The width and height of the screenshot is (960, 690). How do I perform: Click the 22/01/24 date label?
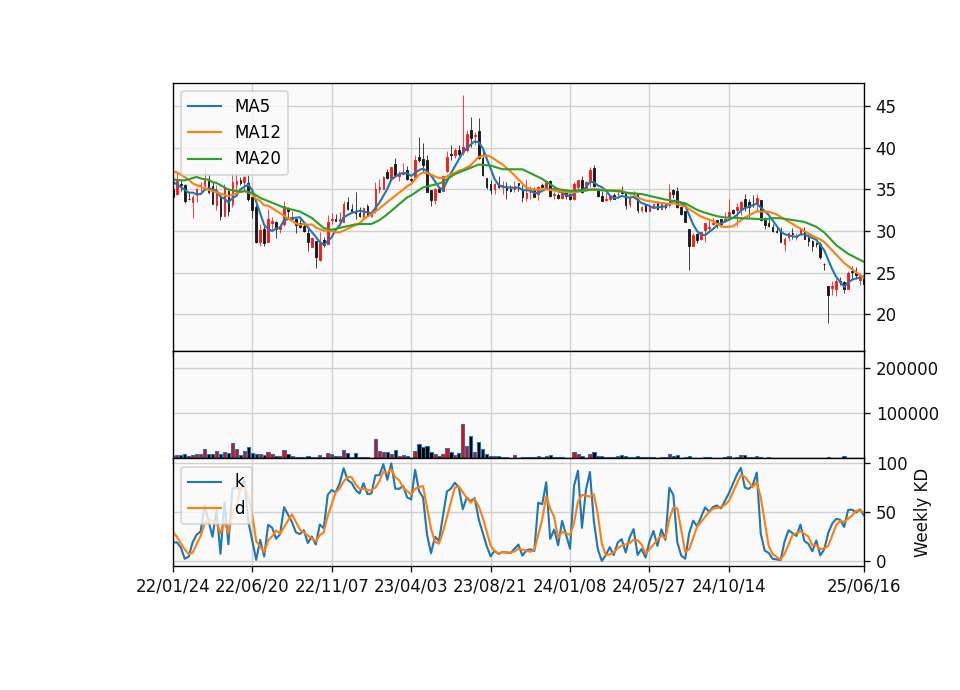[173, 586]
